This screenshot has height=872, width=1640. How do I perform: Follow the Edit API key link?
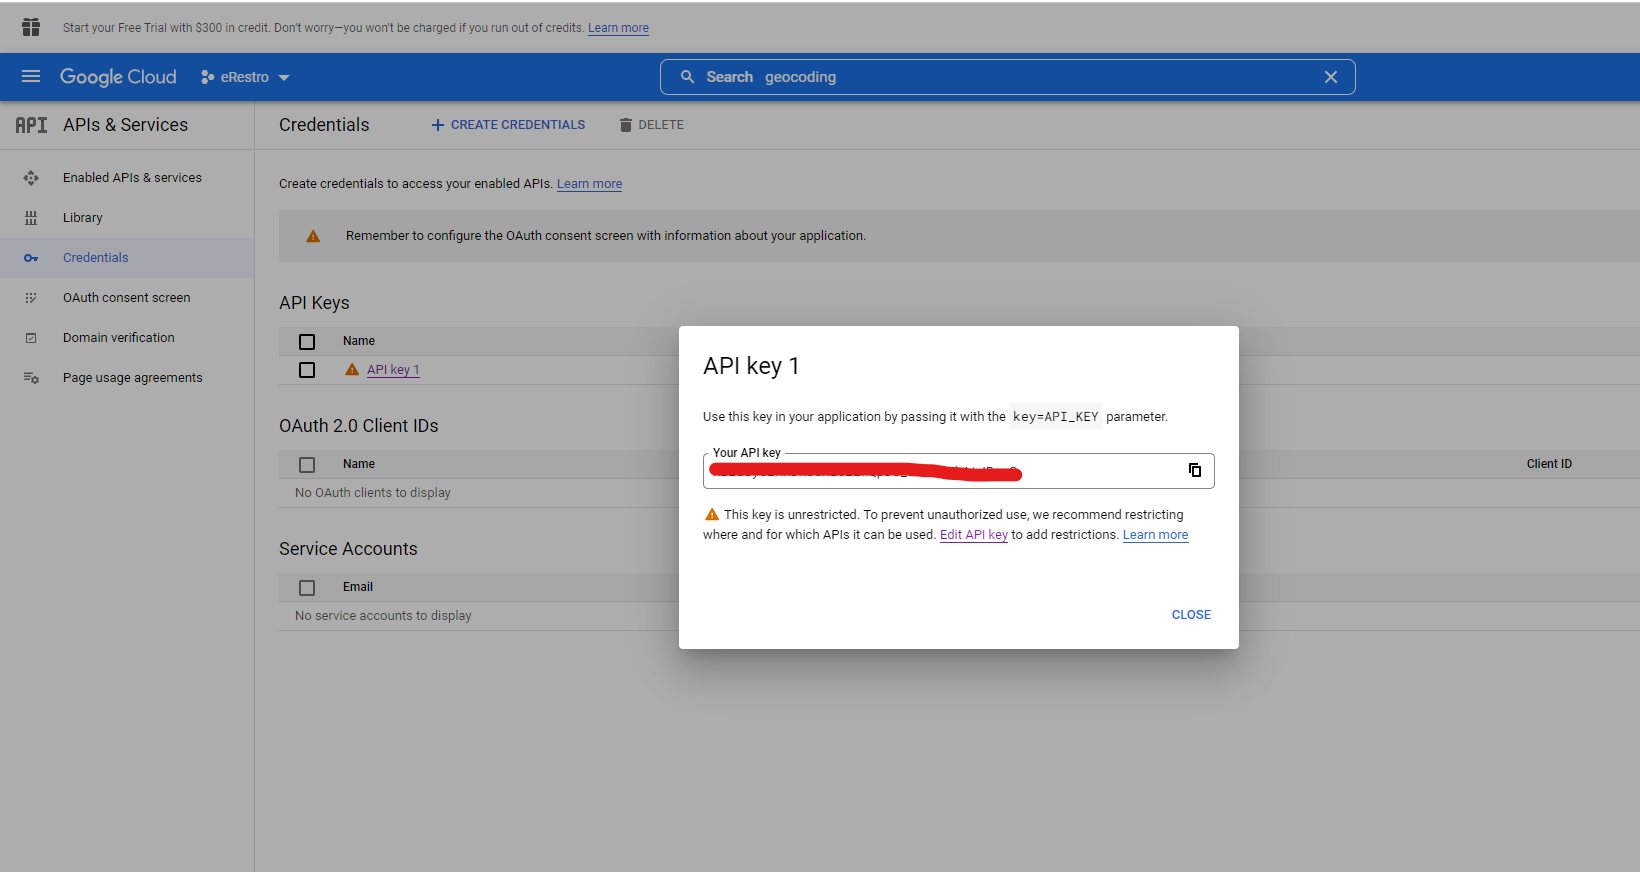973,535
